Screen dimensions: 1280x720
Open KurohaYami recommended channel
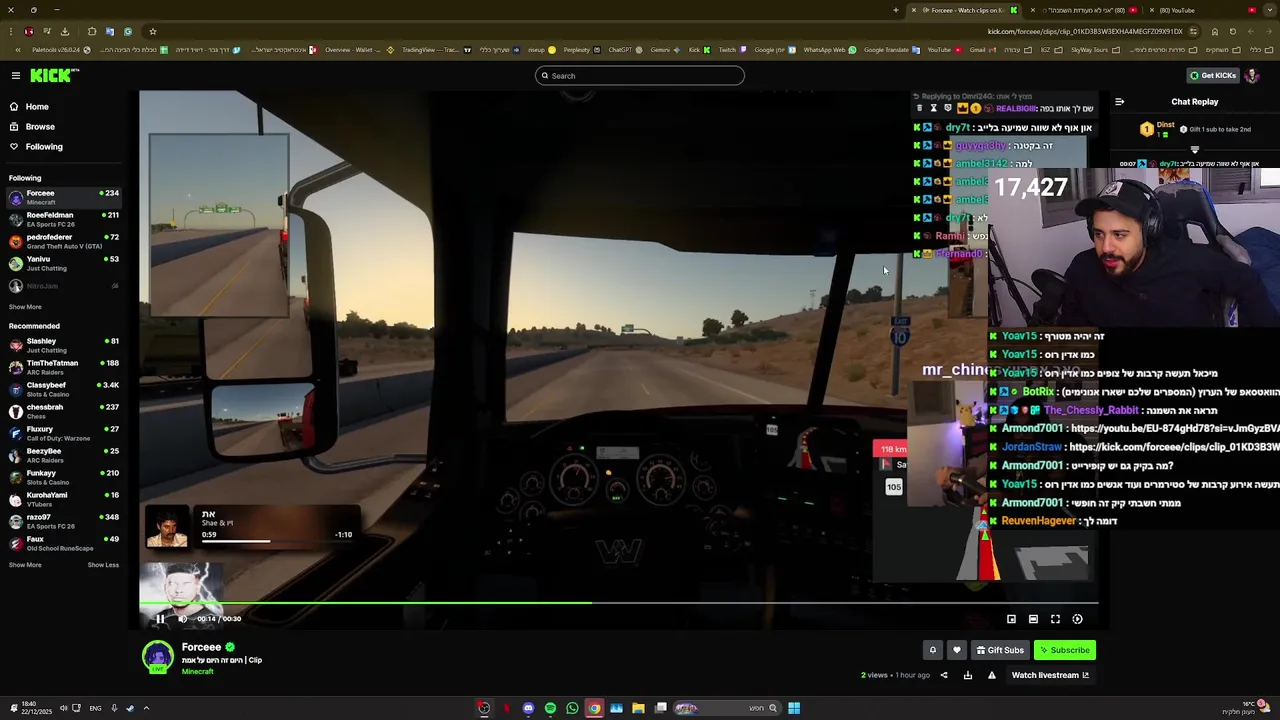point(64,499)
